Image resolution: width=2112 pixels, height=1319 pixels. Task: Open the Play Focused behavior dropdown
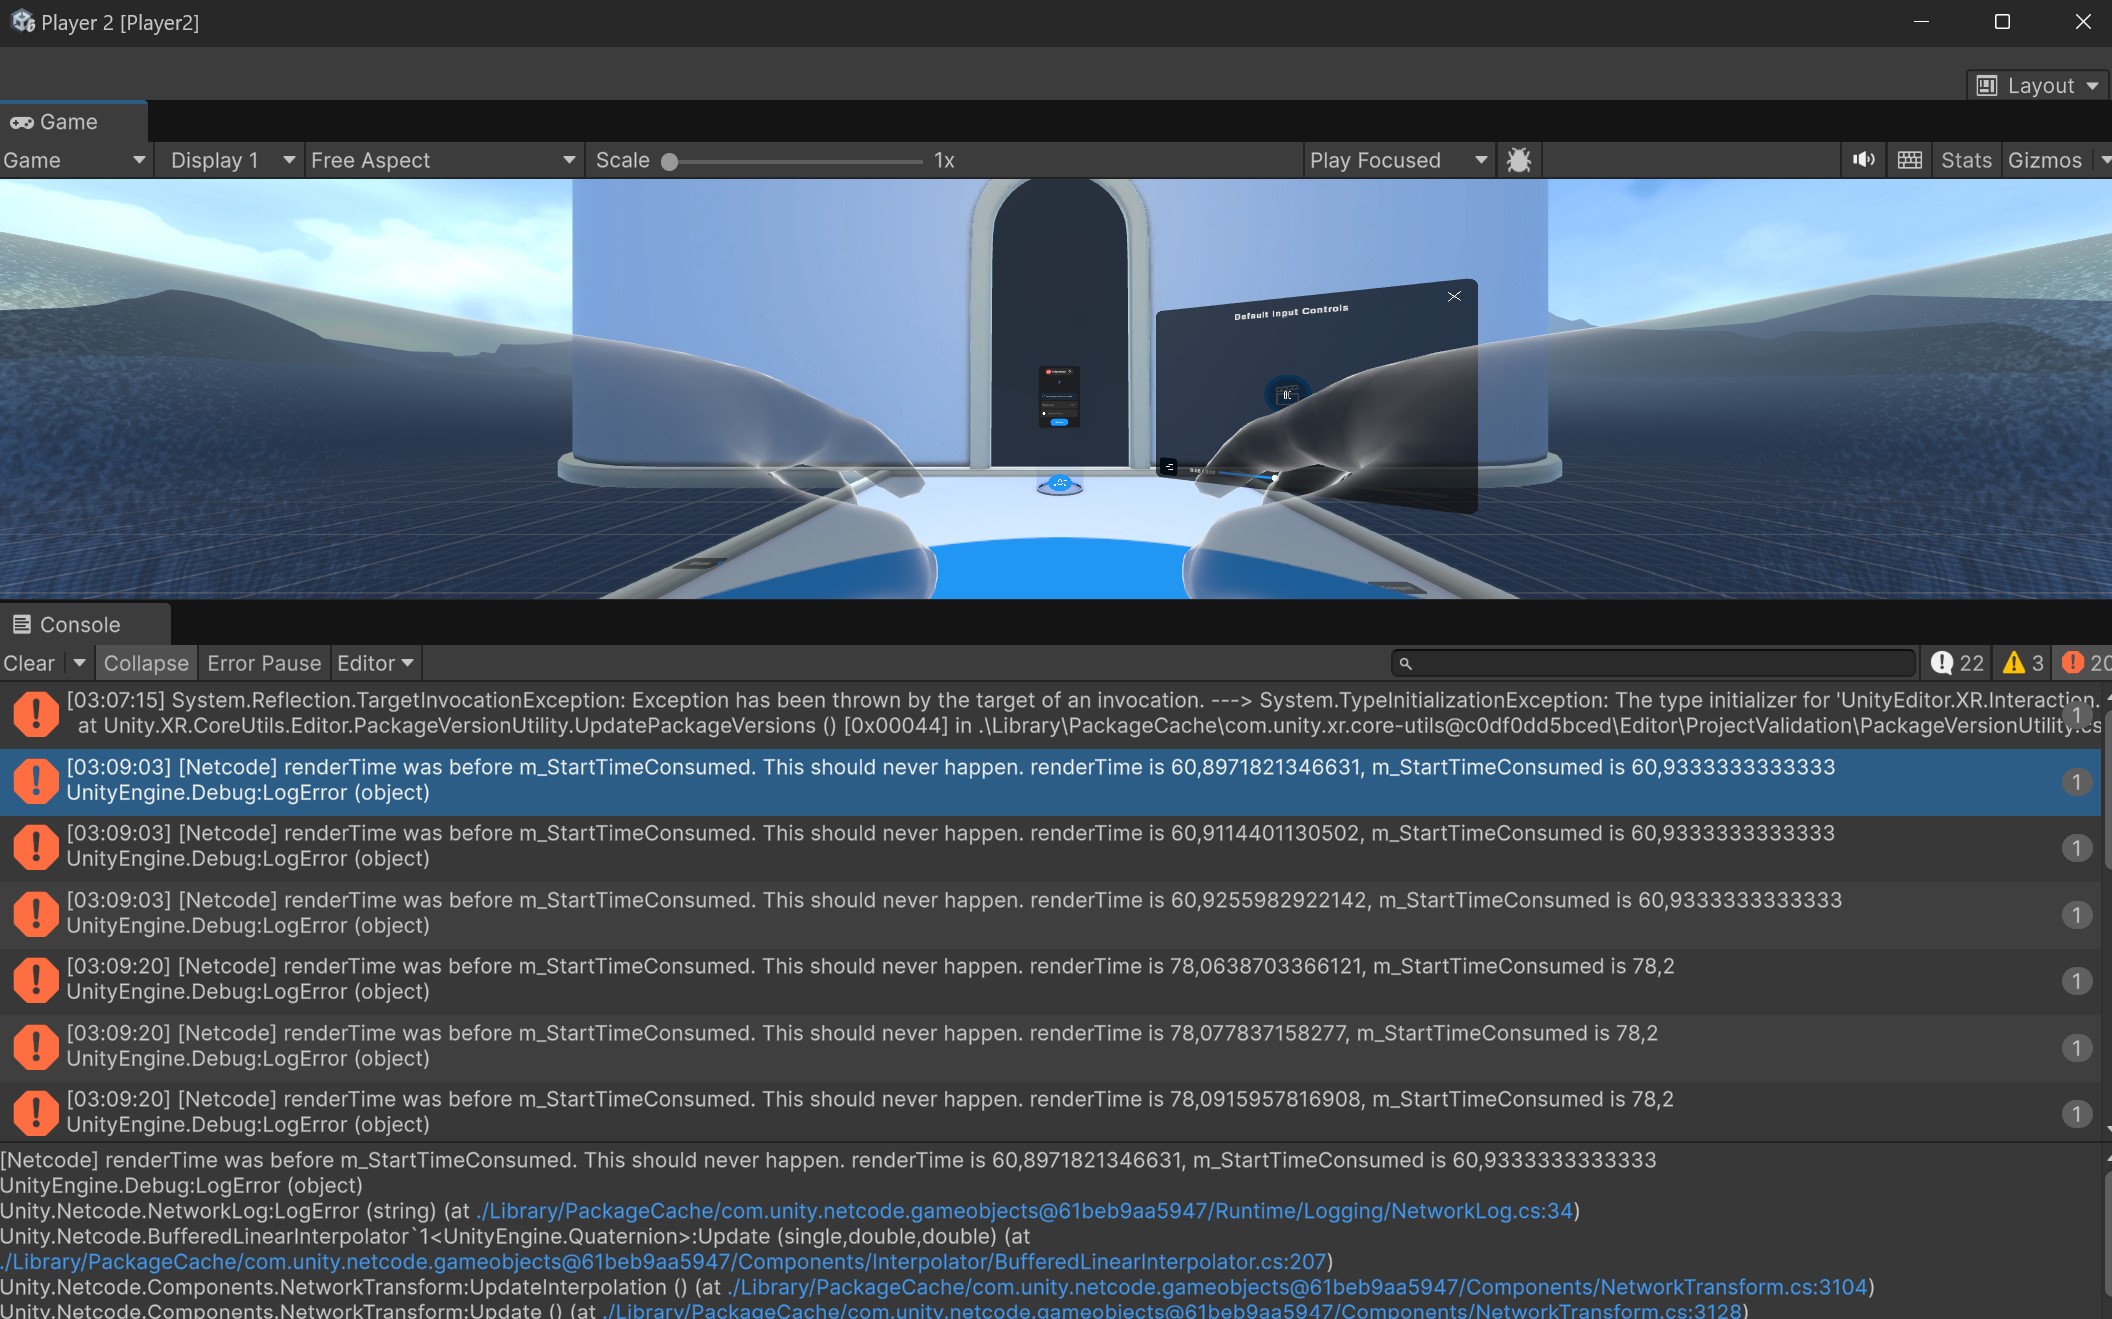(x=1397, y=160)
